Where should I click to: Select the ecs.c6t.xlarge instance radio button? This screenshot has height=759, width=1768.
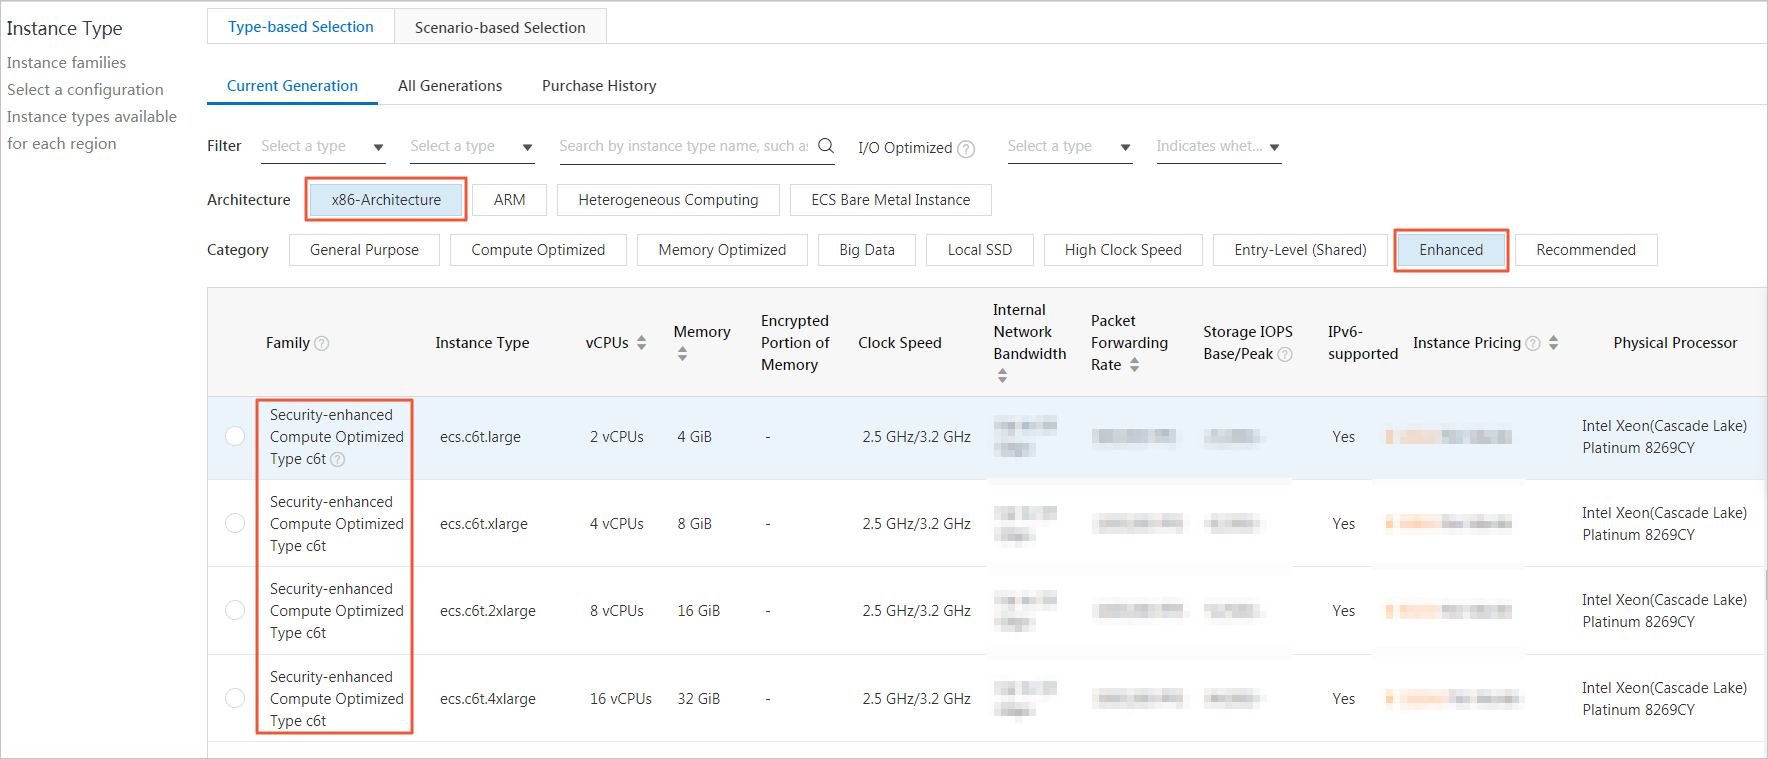tap(235, 523)
